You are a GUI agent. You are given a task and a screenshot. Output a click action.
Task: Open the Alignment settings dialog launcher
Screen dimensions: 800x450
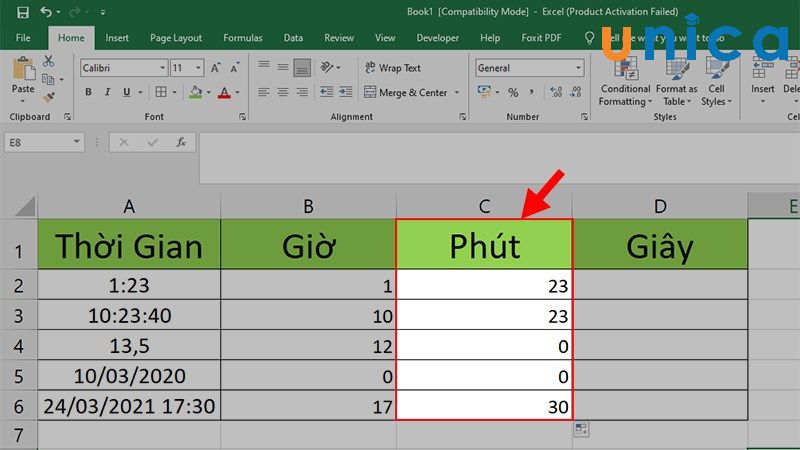pyautogui.click(x=462, y=117)
